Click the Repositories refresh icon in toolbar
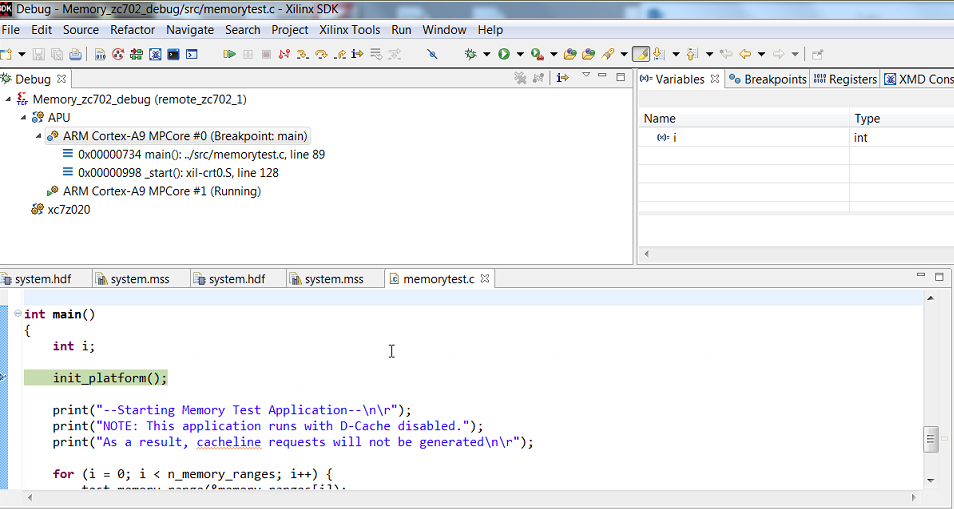The width and height of the screenshot is (954, 509). [118, 54]
